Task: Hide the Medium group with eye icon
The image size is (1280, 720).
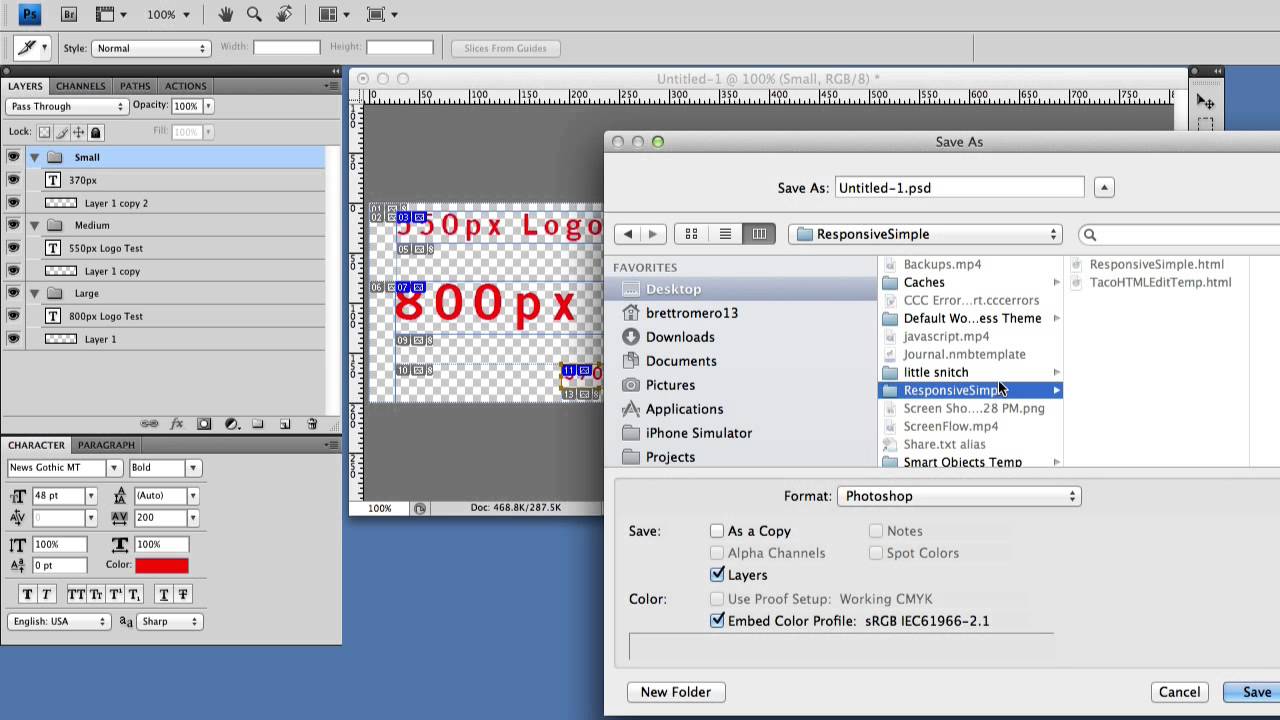Action: [x=13, y=225]
